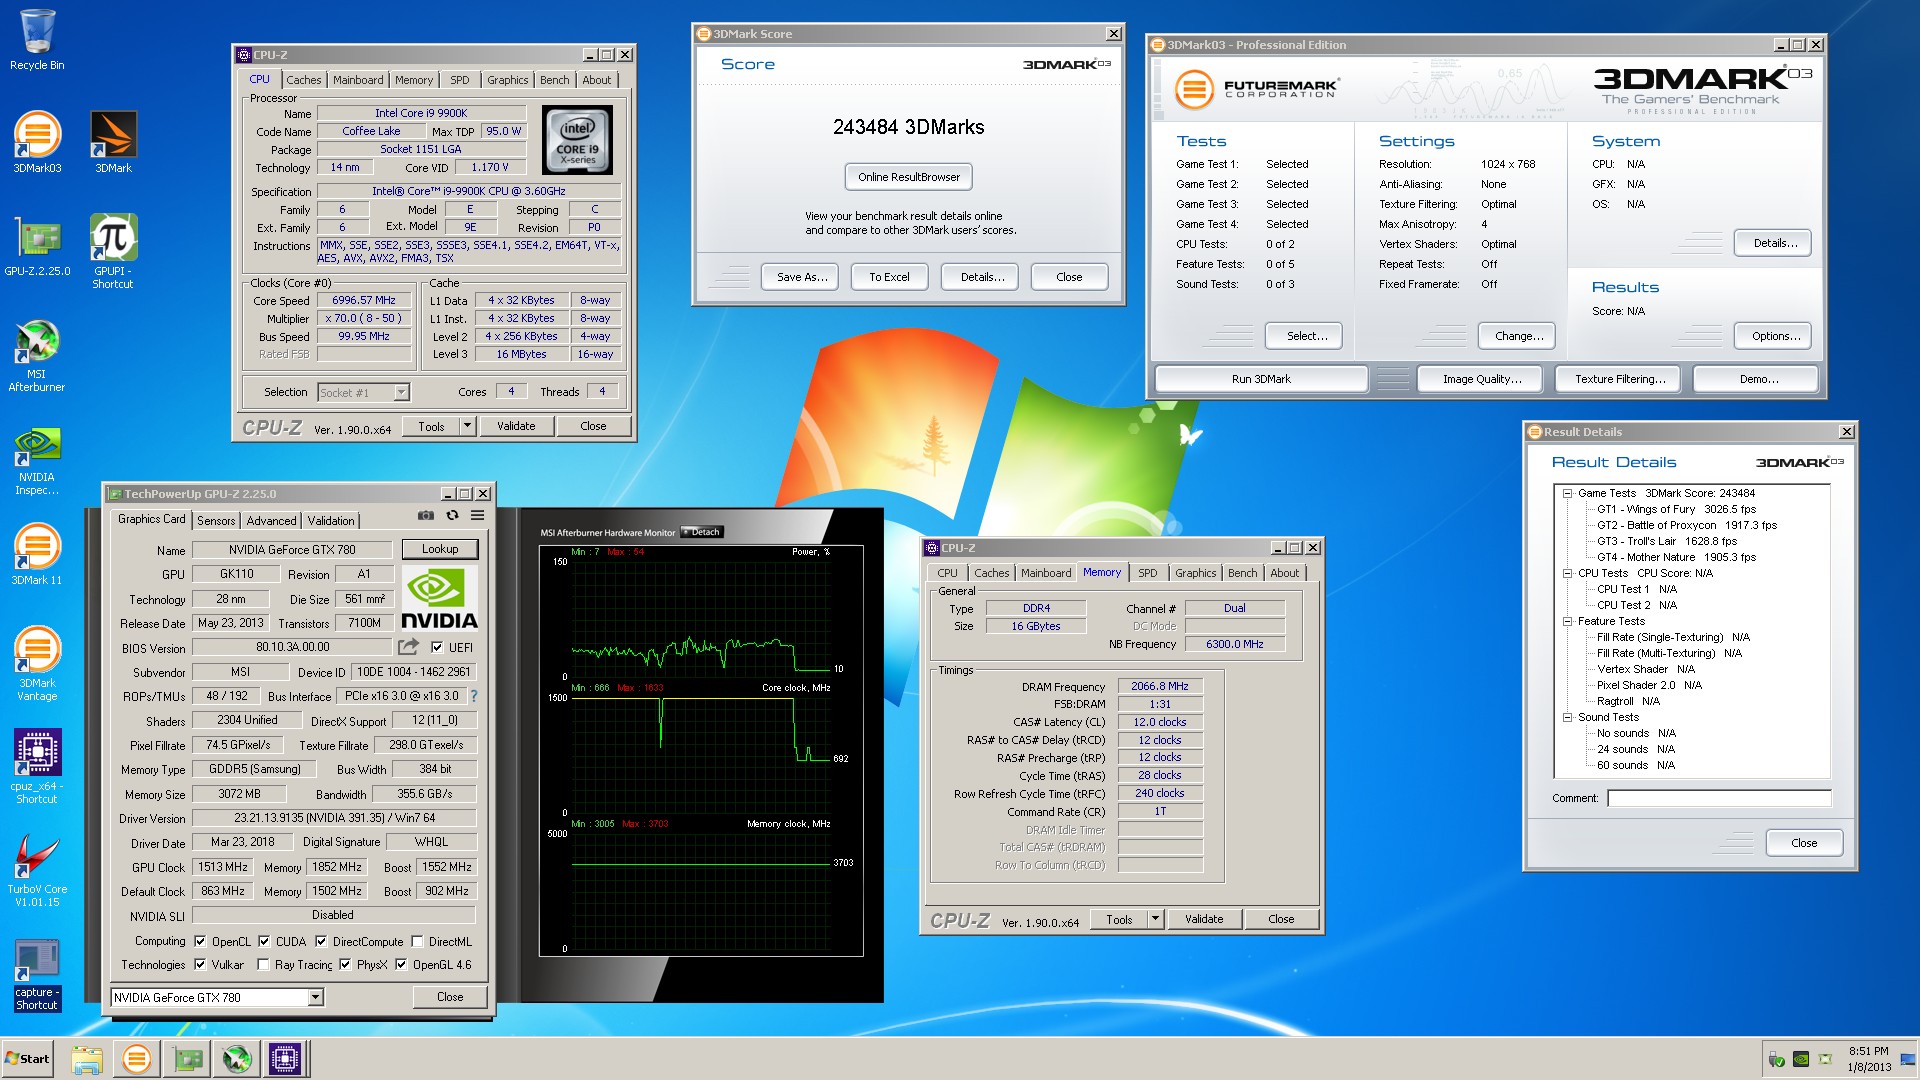Click the 3DMark03 taskbar icon
Screen dimensions: 1920x1080
136,1059
